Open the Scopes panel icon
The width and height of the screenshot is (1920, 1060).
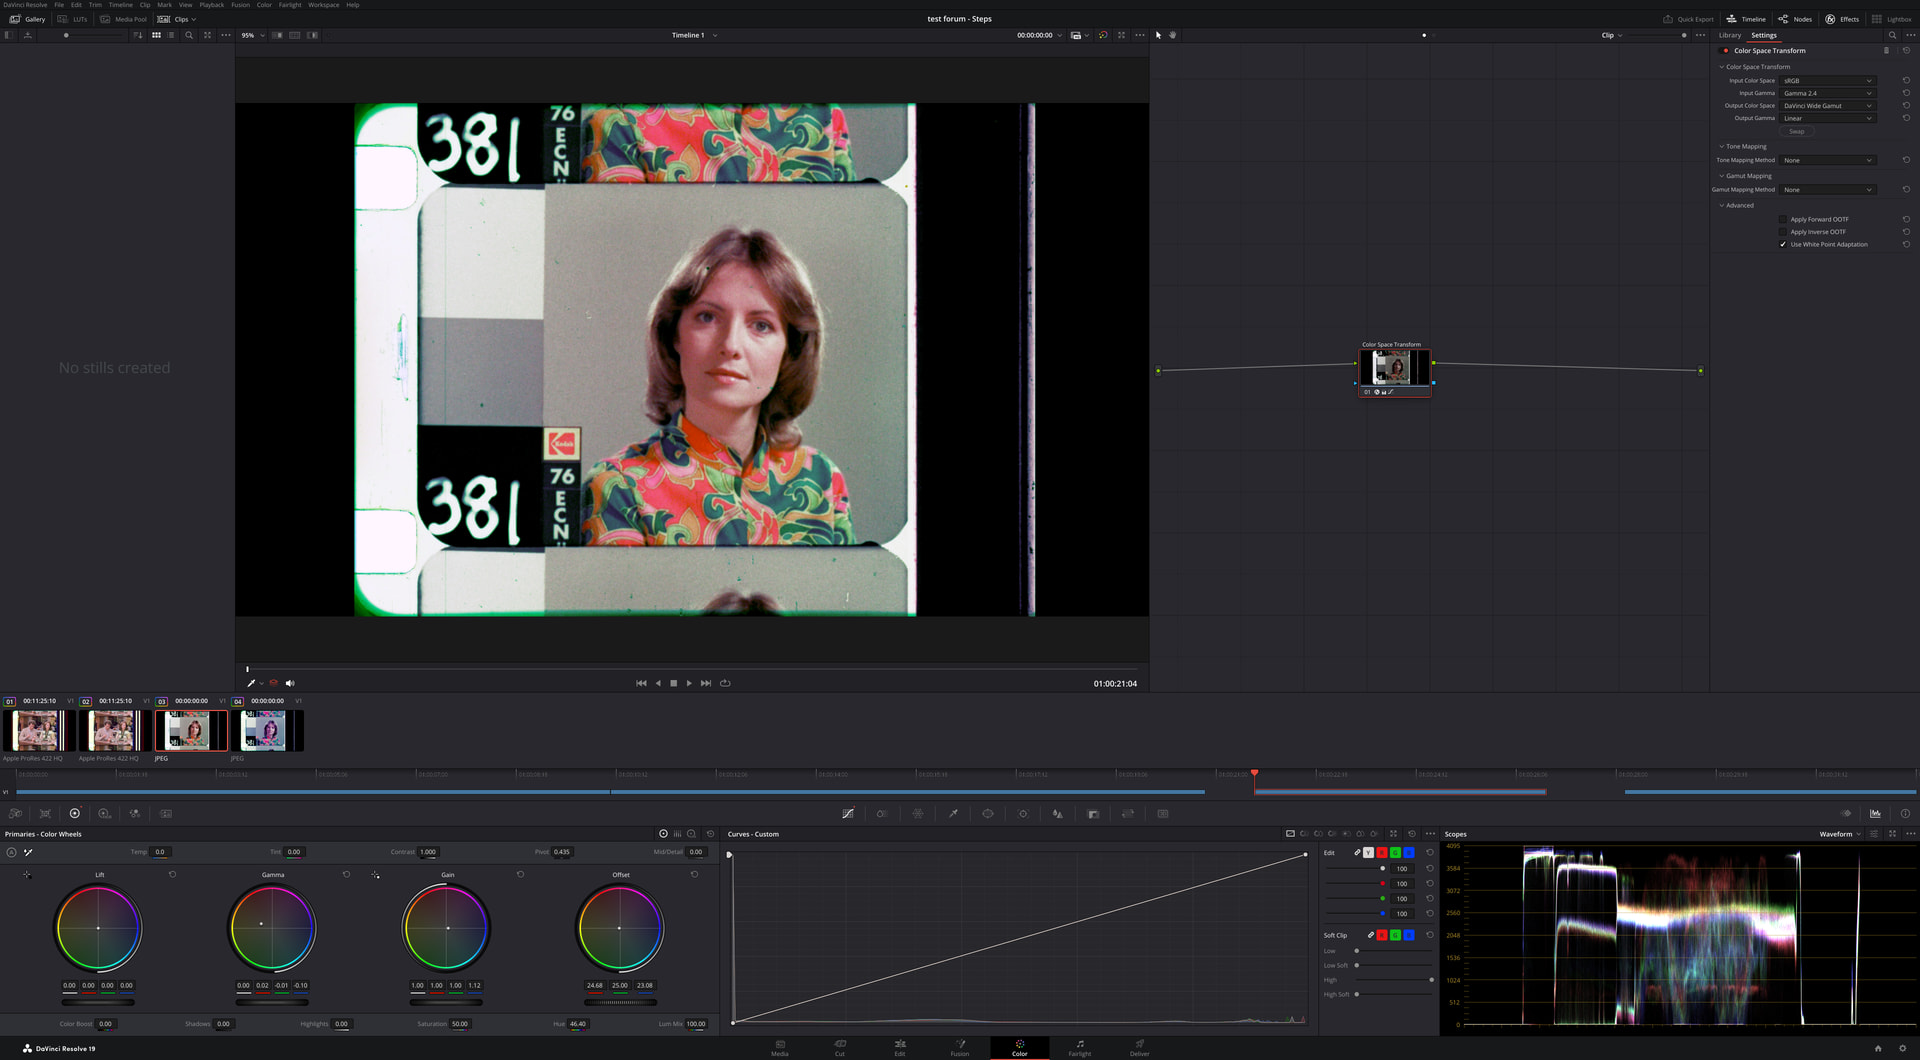tap(1875, 814)
